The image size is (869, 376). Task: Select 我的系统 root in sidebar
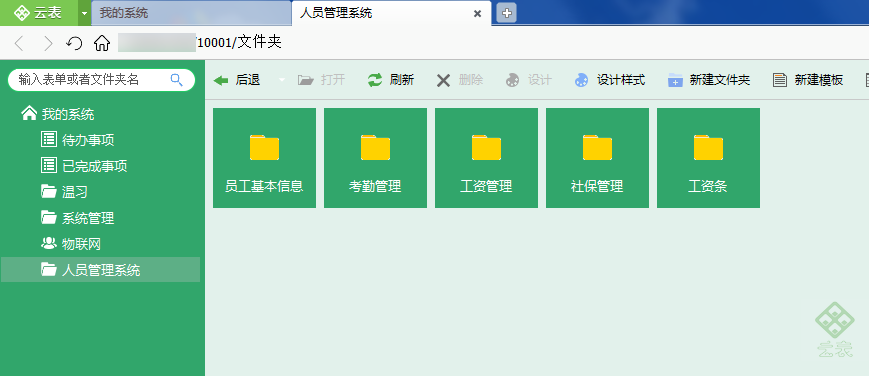tap(58, 114)
